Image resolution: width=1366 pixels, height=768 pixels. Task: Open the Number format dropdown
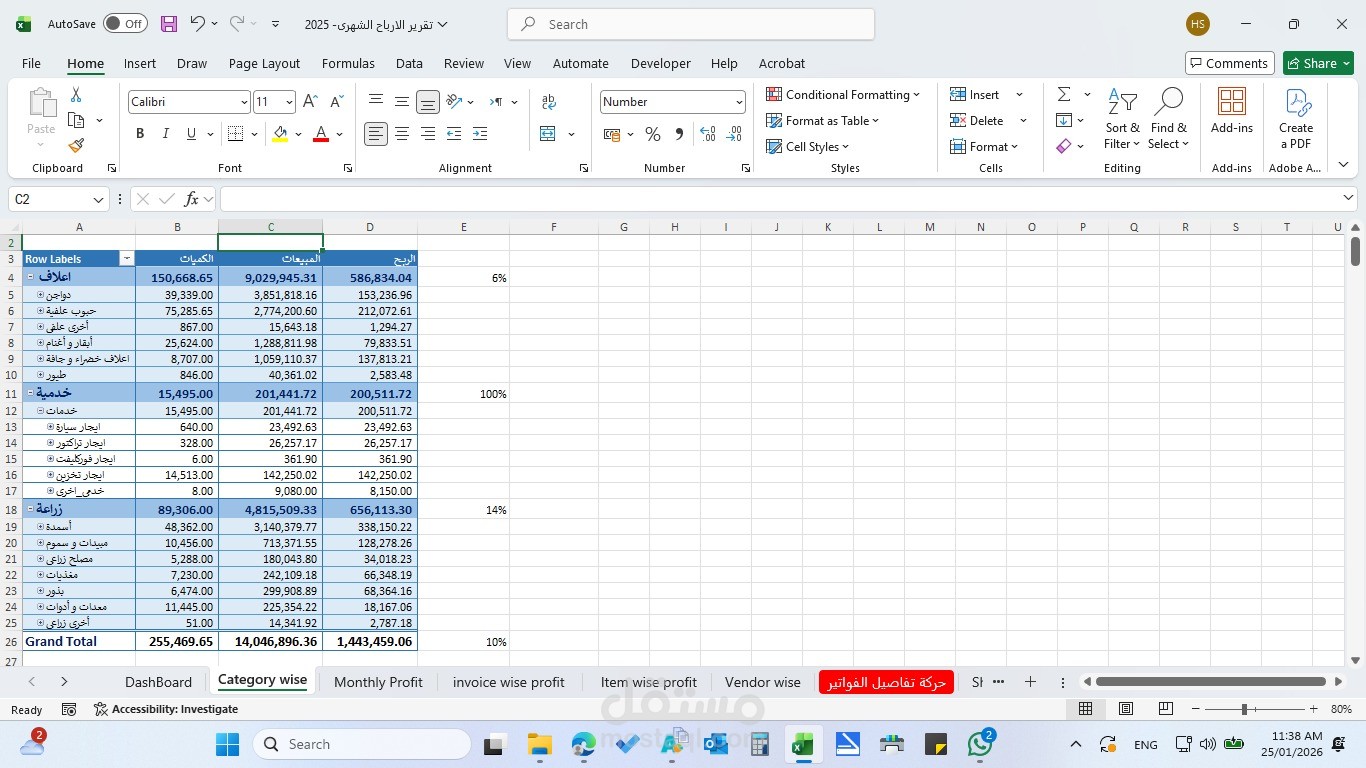(x=739, y=102)
